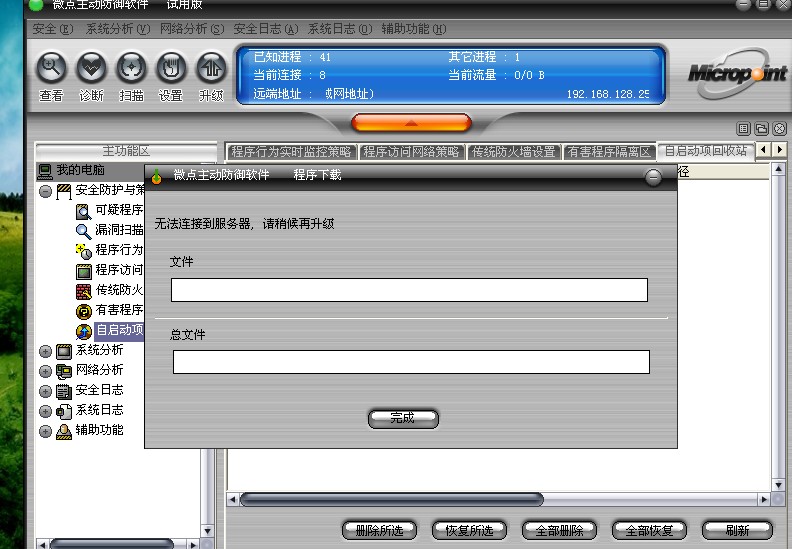Switch to 自启动项回收站 tab
This screenshot has width=792, height=549.
click(706, 151)
